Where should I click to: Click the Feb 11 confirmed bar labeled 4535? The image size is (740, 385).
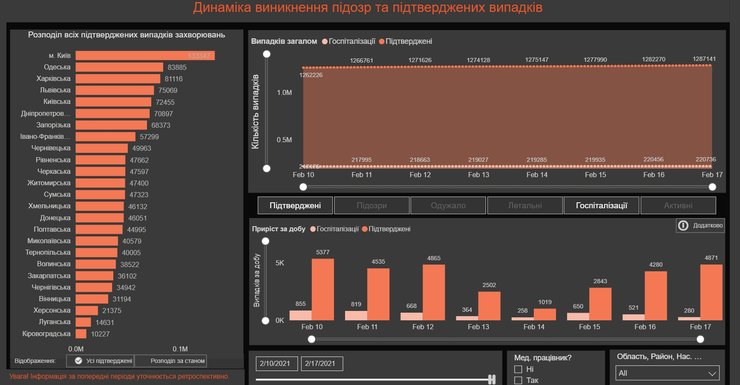coord(378,294)
